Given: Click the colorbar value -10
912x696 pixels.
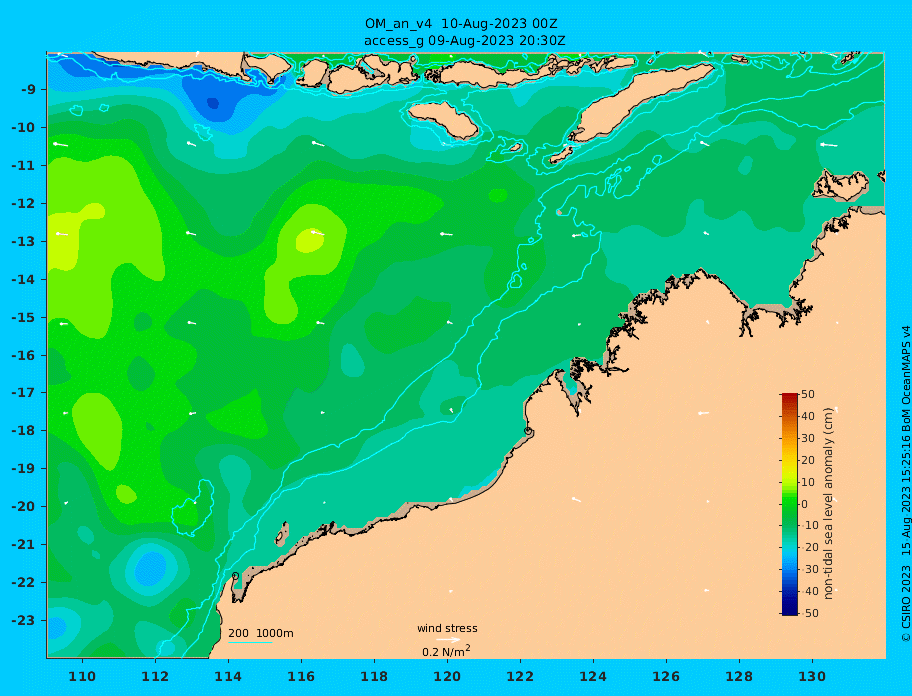Looking at the screenshot, I should coord(809,526).
